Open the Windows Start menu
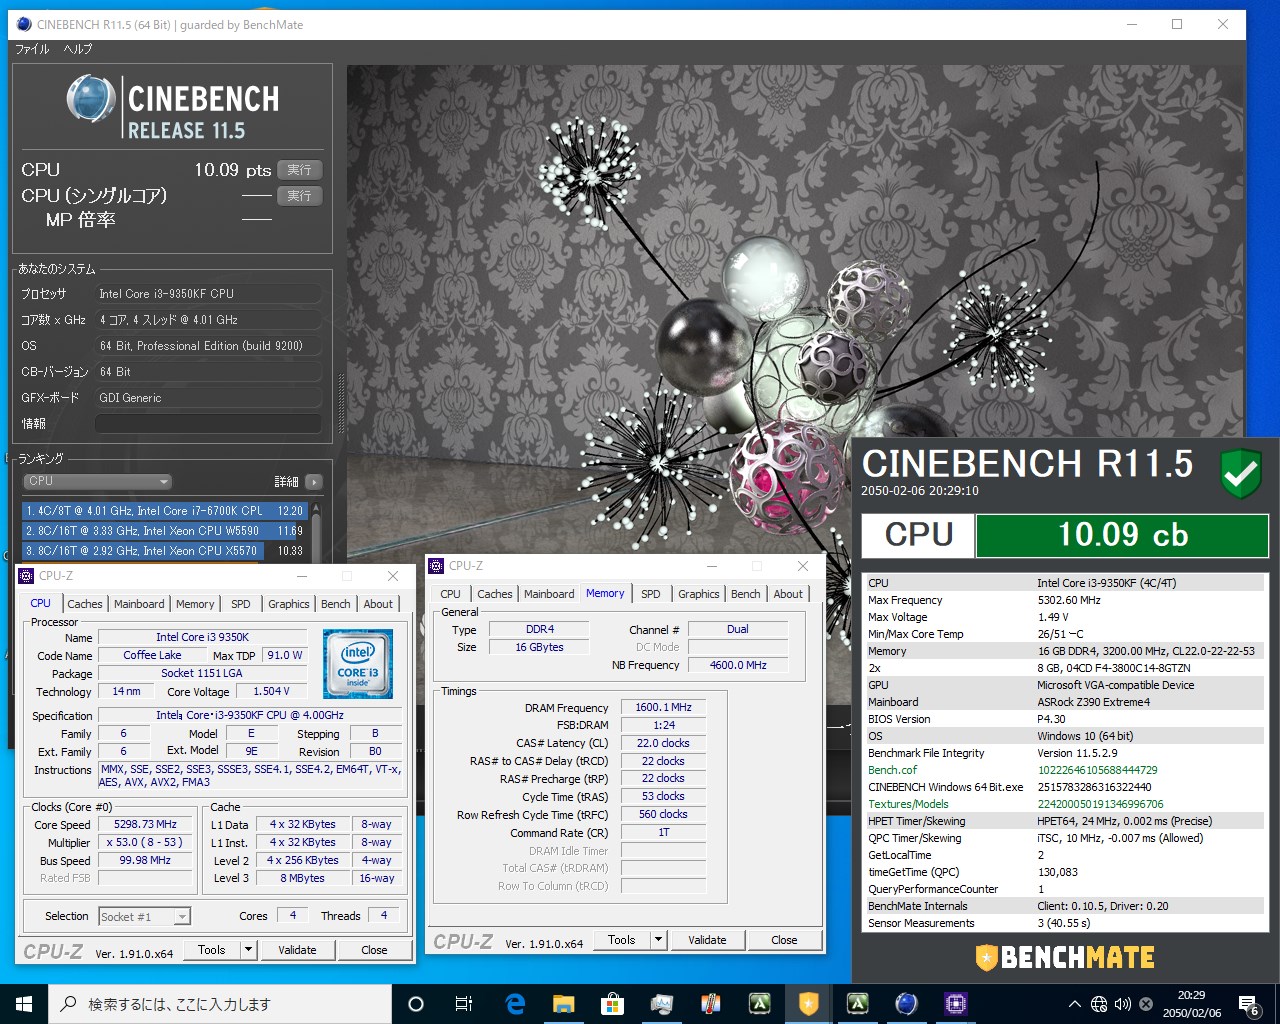1280x1024 pixels. coord(24,1004)
